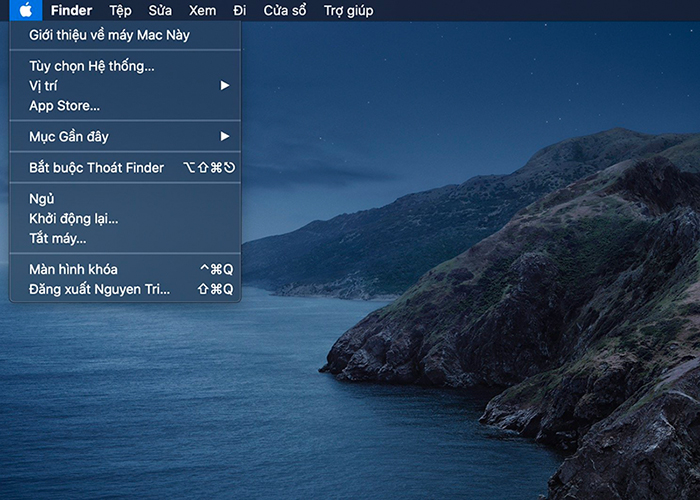Open Tùy chọn Hệ thống...
Viewport: 700px width, 500px height.
[x=125, y=66]
